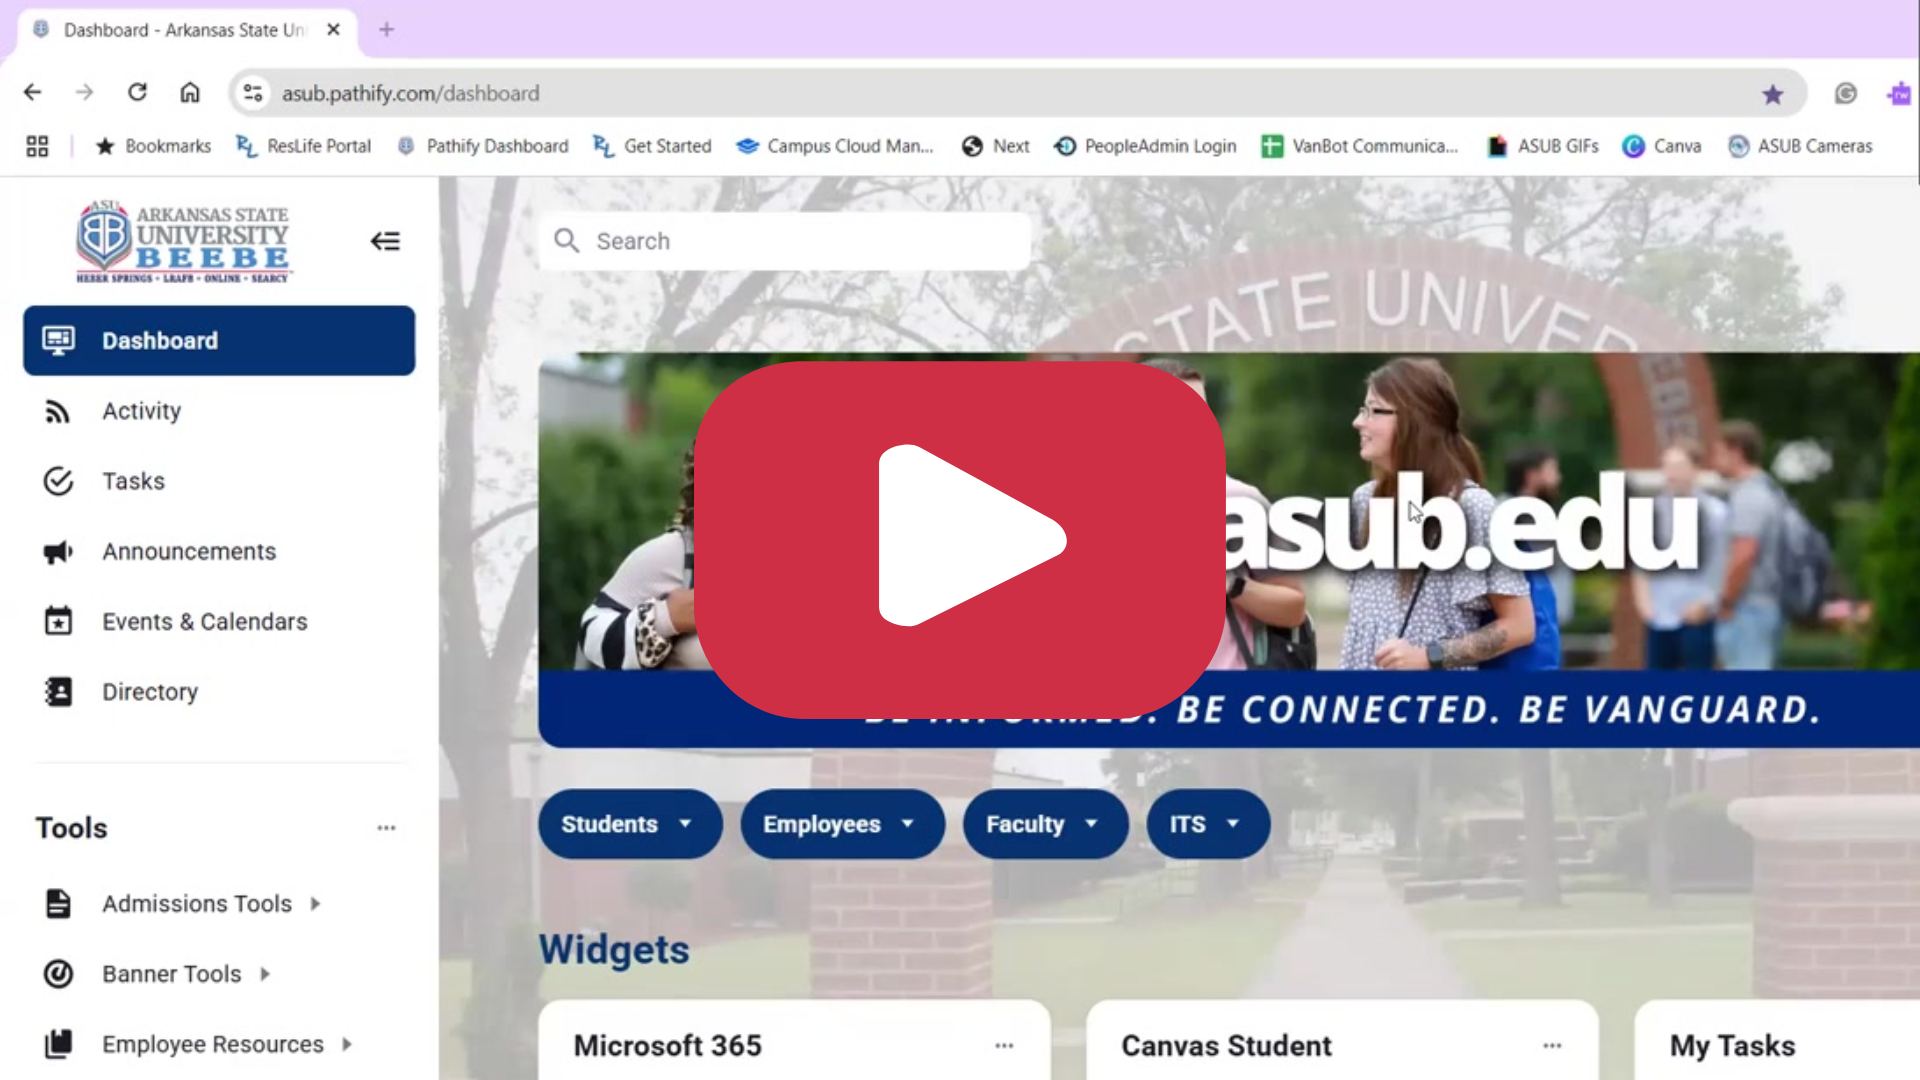Click the Admissions Tools document icon

[57, 903]
